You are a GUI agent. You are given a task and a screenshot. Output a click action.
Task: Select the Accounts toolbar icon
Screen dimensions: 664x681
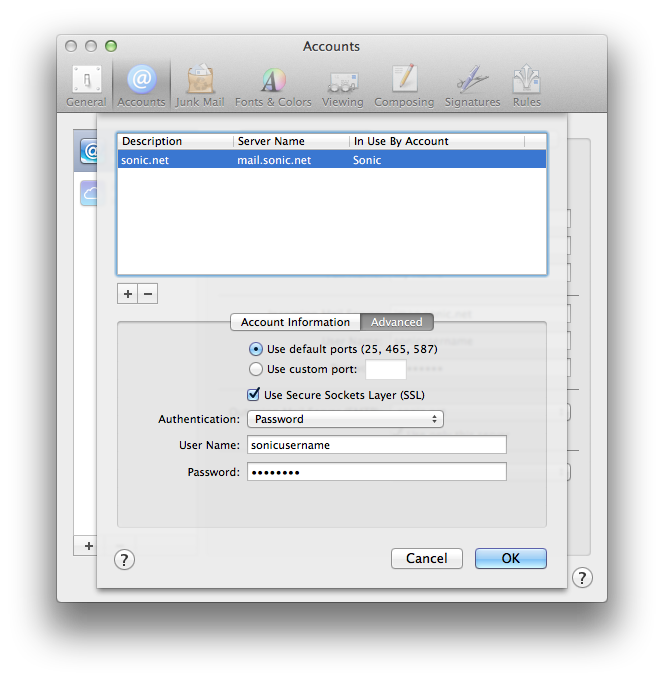(142, 86)
